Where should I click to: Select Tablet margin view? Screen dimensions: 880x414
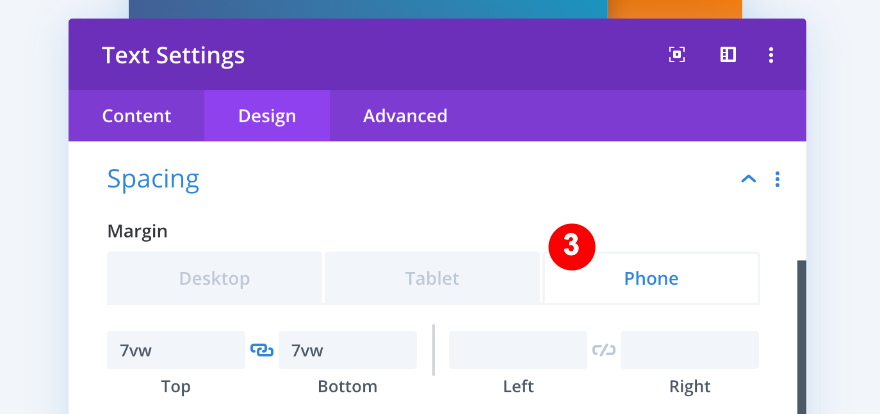(x=432, y=278)
